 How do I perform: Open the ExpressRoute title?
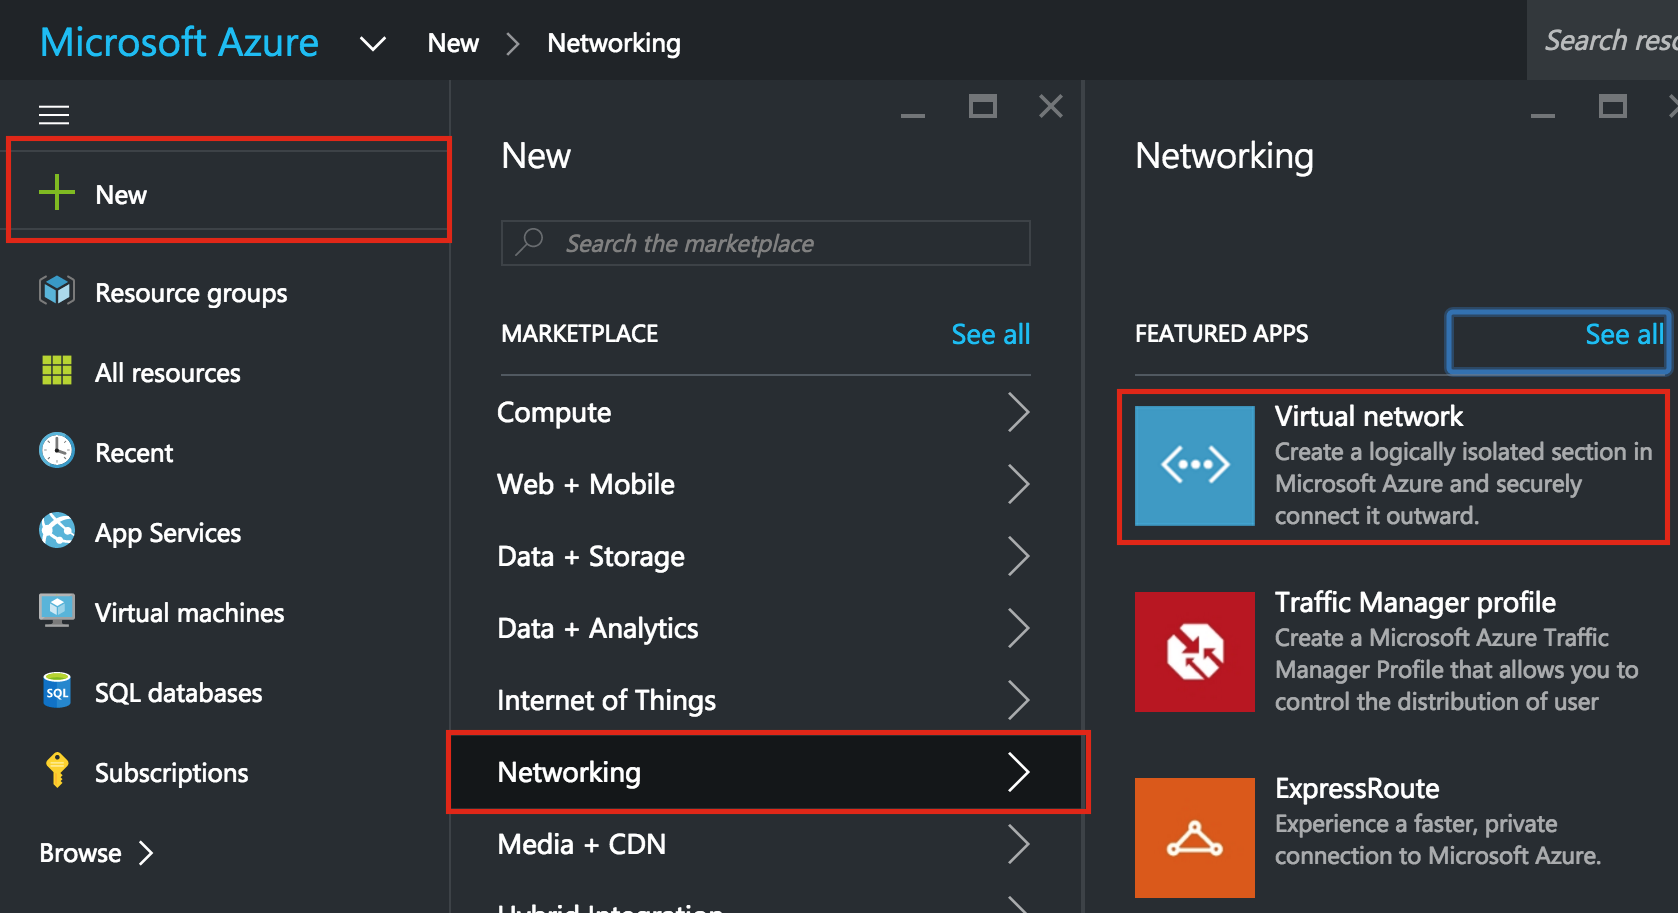pyautogui.click(x=1357, y=788)
